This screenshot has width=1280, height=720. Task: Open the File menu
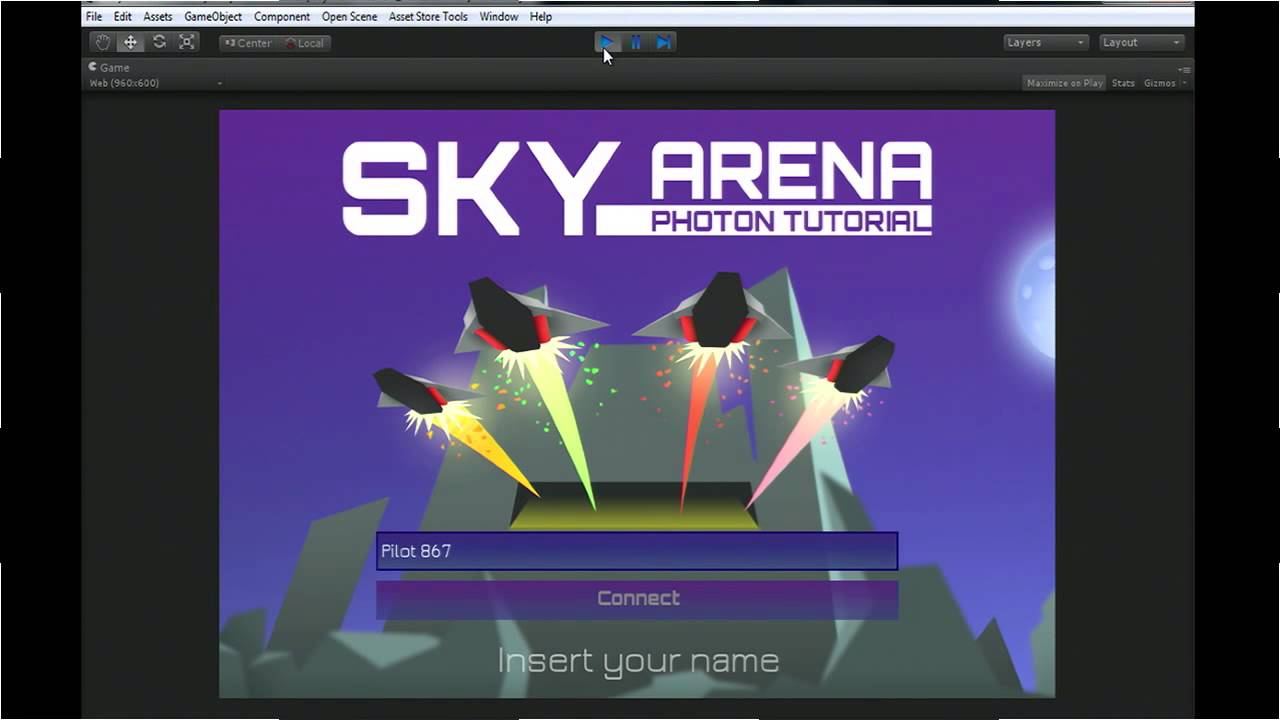tap(94, 17)
